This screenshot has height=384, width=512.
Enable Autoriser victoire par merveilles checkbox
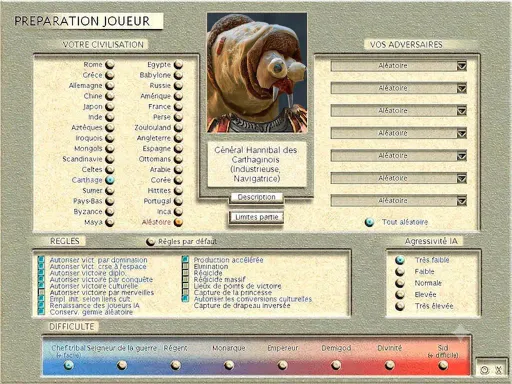point(41,292)
